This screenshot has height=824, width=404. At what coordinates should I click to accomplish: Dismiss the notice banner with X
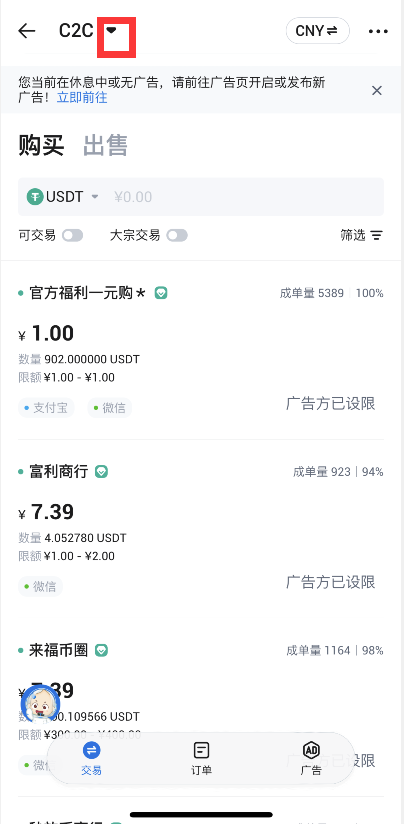(x=377, y=90)
